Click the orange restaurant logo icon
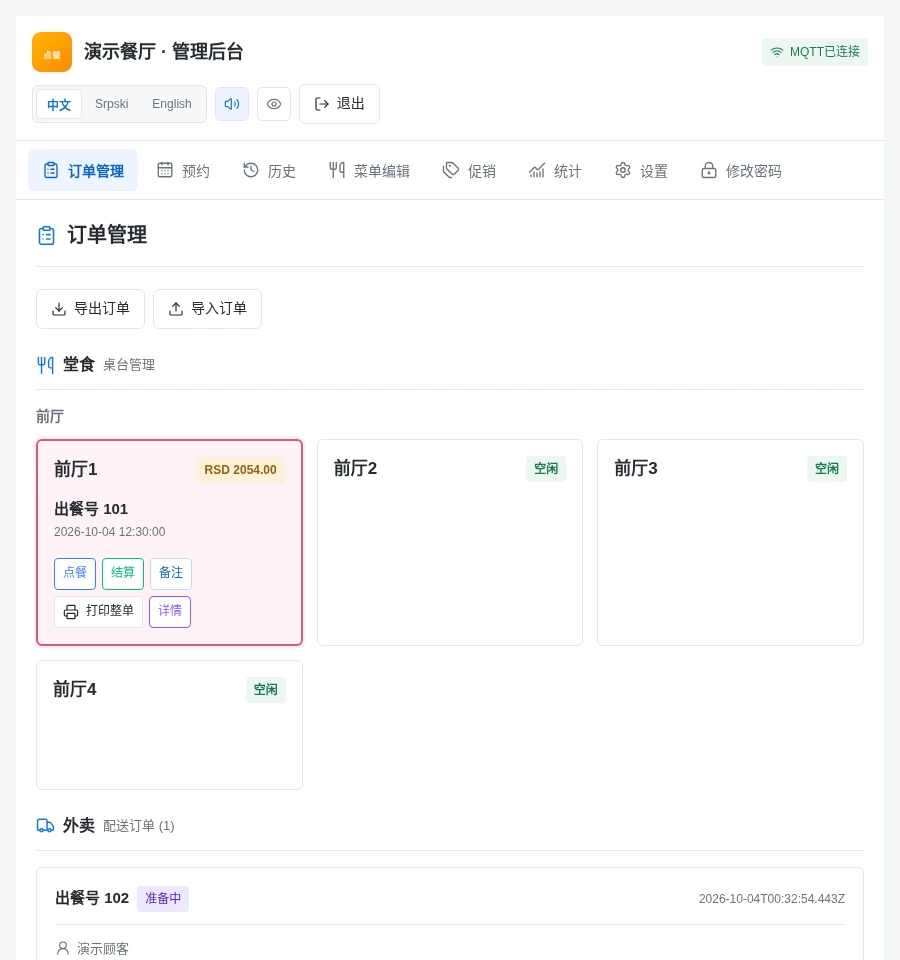 point(52,52)
